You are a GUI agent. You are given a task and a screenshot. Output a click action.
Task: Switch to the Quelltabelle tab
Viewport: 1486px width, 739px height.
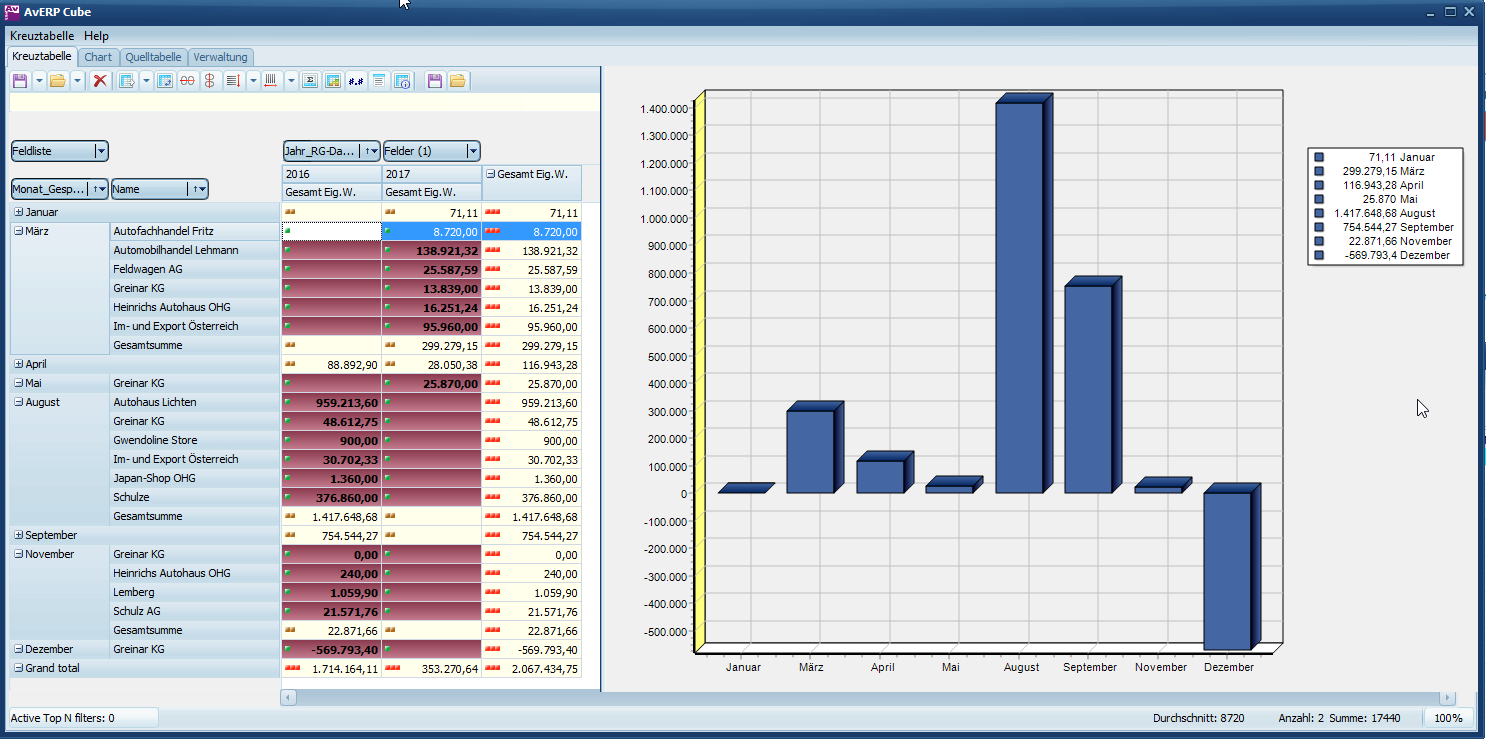tap(153, 57)
